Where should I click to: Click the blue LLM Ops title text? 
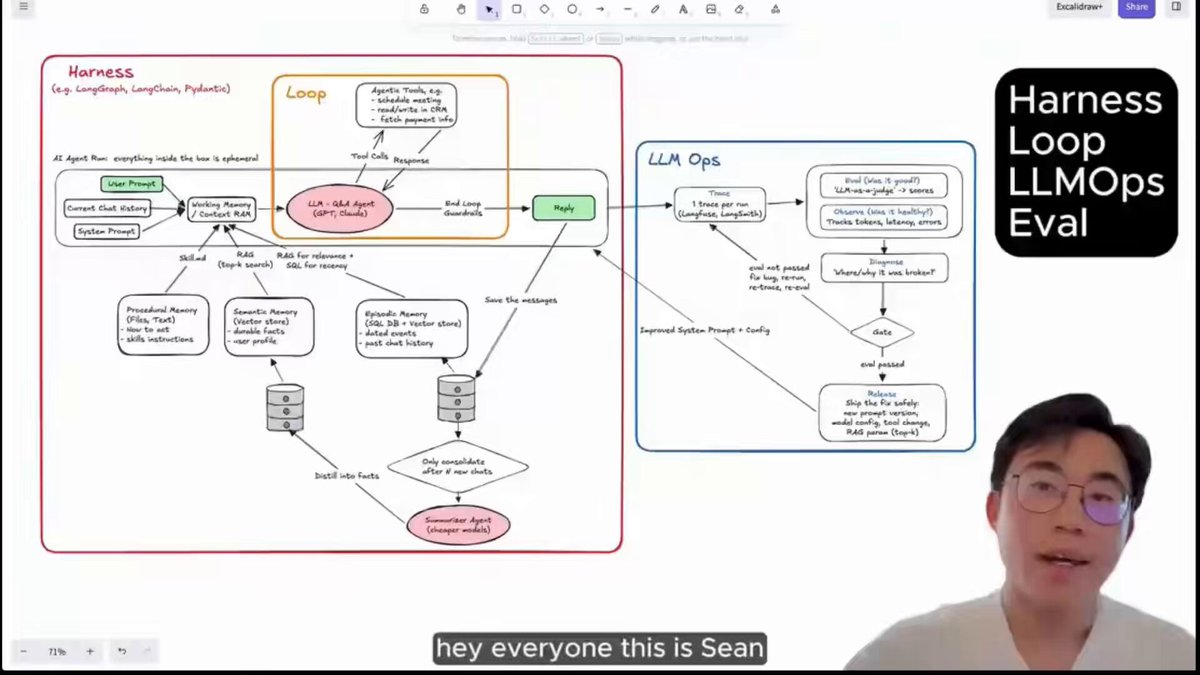click(684, 160)
